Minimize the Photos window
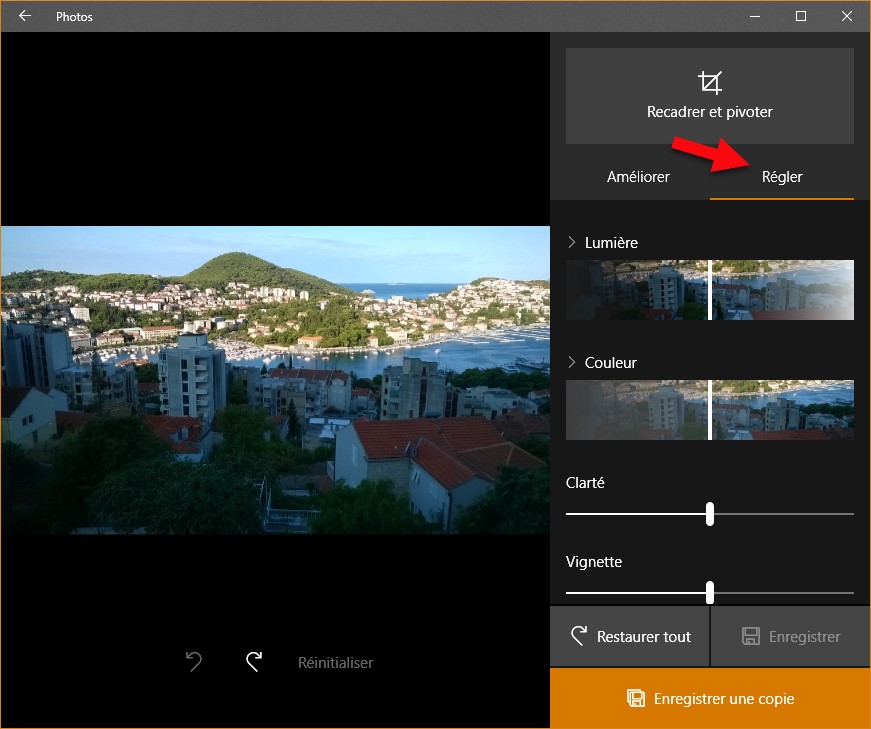Screen dimensions: 871x729 [x=755, y=16]
